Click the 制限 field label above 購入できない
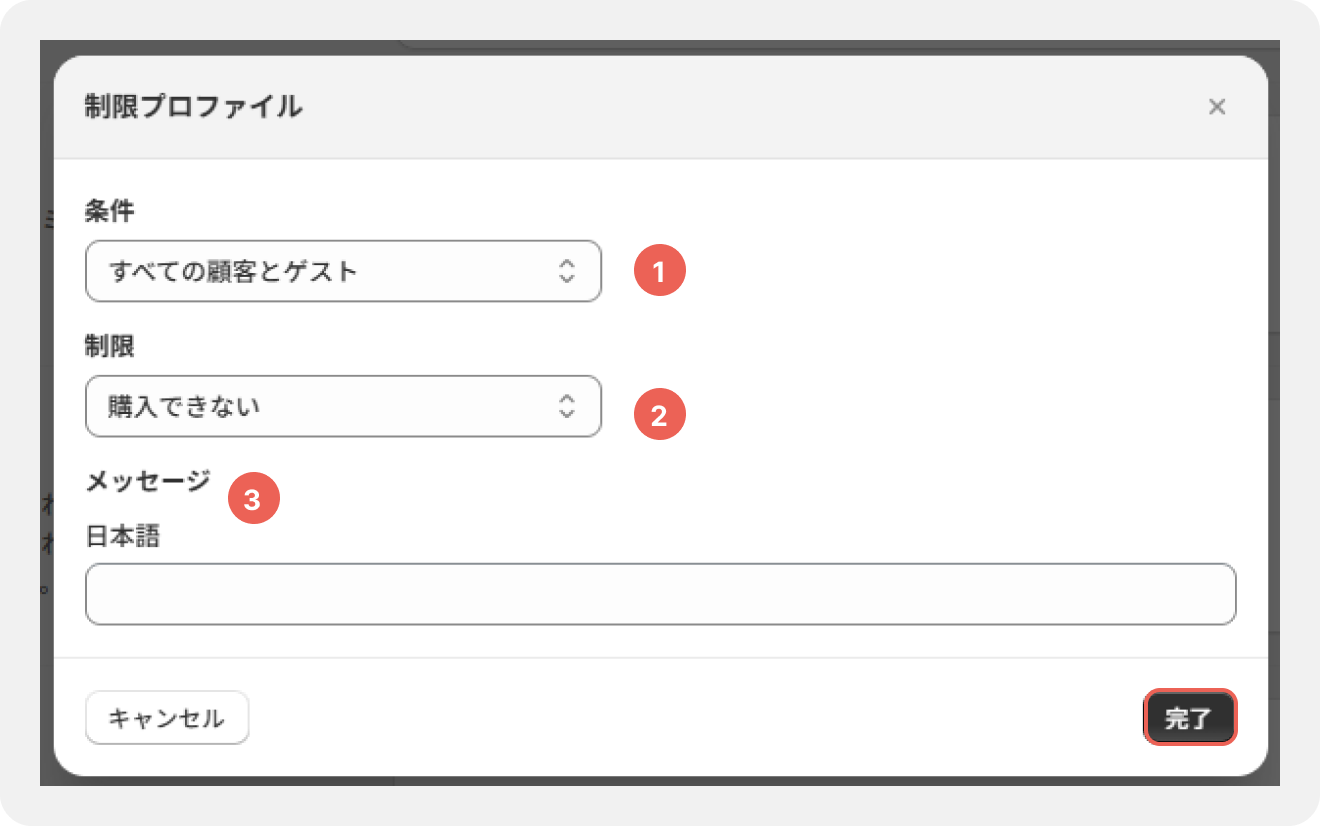1320x826 pixels. pyautogui.click(x=110, y=346)
